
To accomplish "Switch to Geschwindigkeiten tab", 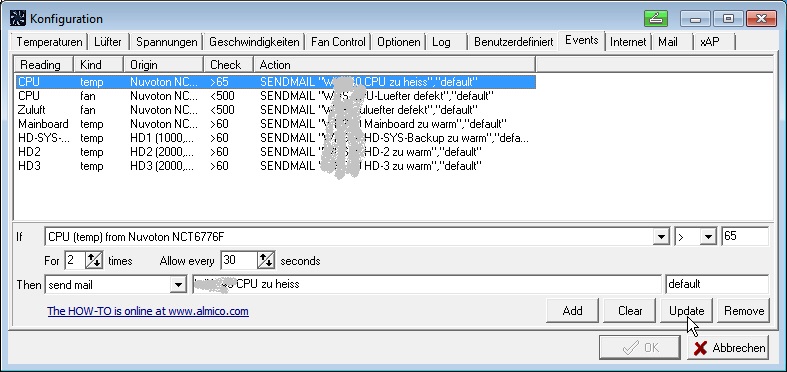I will pyautogui.click(x=254, y=42).
